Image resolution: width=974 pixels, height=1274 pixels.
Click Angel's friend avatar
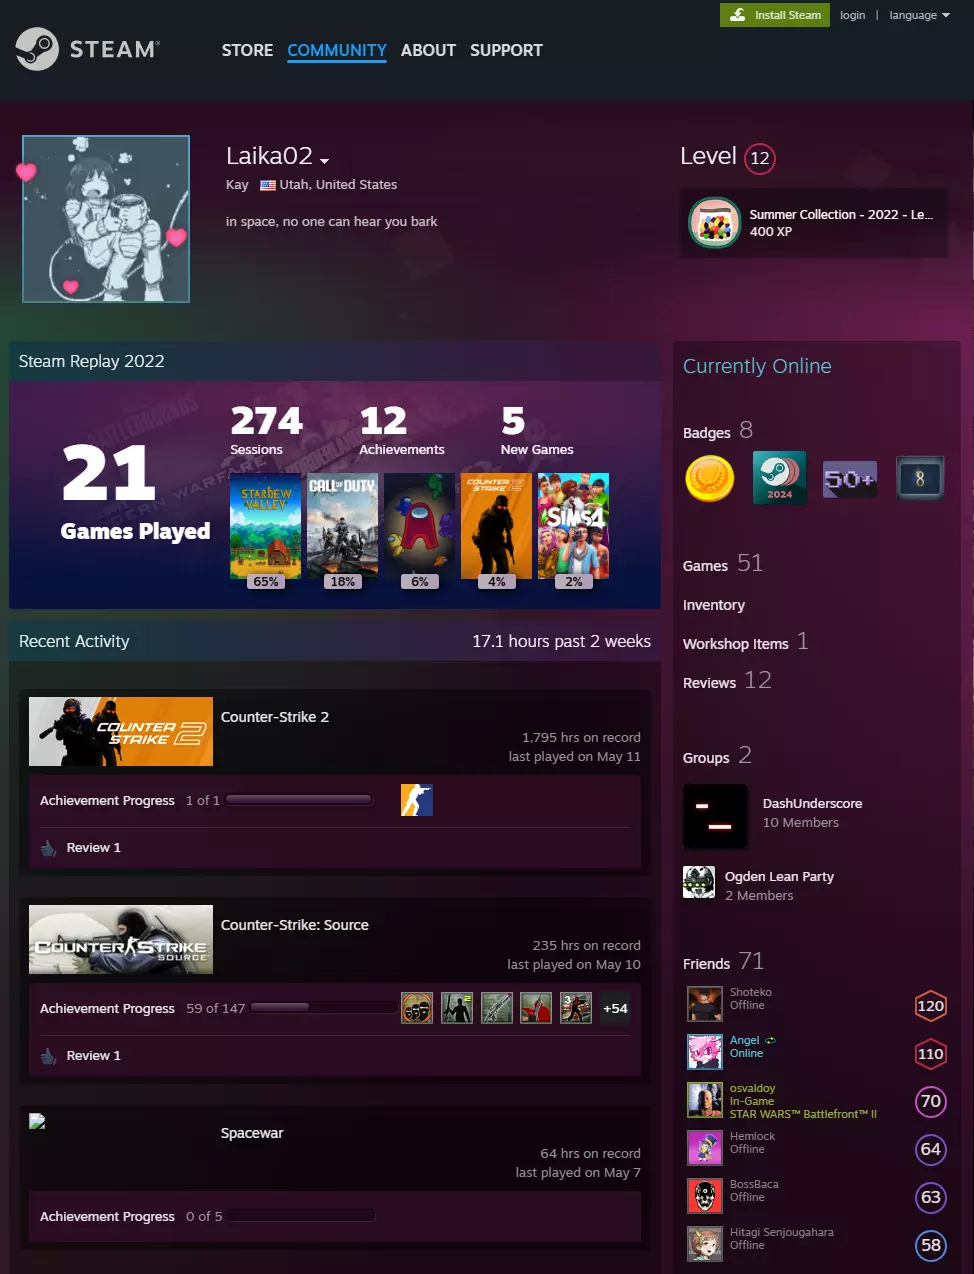coord(705,1052)
